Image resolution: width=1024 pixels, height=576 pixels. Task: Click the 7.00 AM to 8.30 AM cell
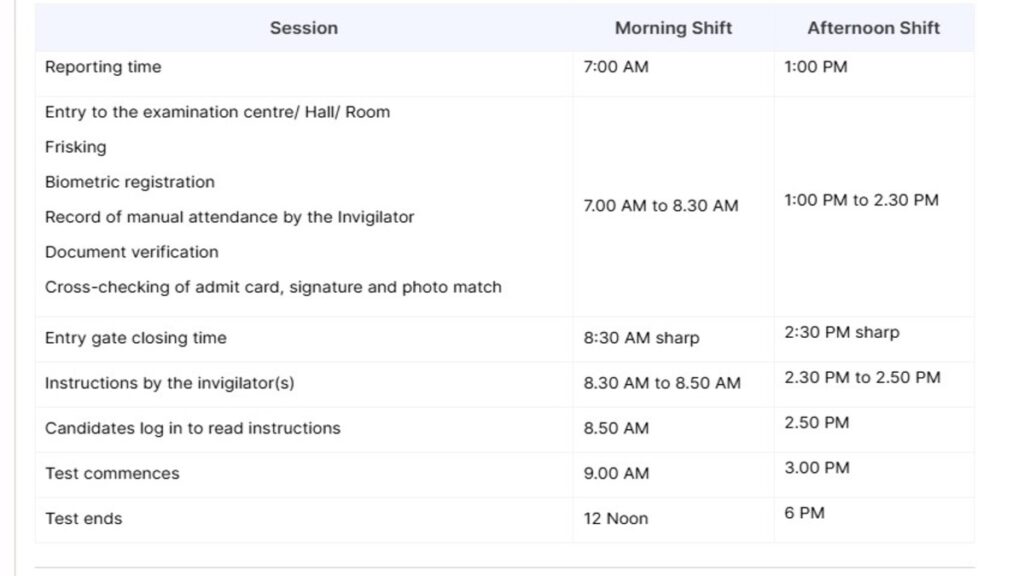[x=661, y=206]
